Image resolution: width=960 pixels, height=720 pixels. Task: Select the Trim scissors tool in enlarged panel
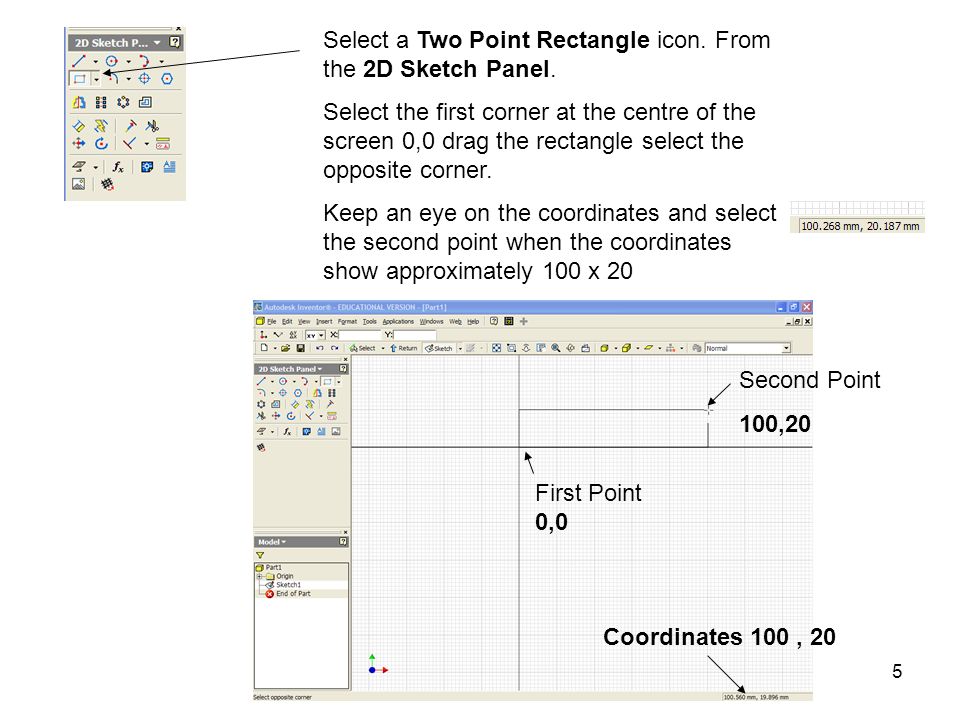point(152,126)
